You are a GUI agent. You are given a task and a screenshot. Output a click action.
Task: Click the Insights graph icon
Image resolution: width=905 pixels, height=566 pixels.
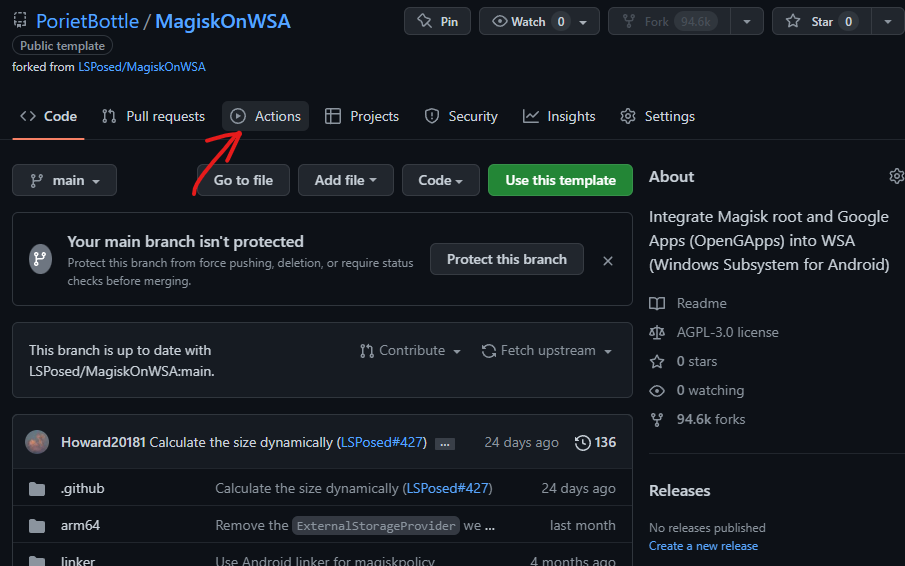click(x=530, y=117)
